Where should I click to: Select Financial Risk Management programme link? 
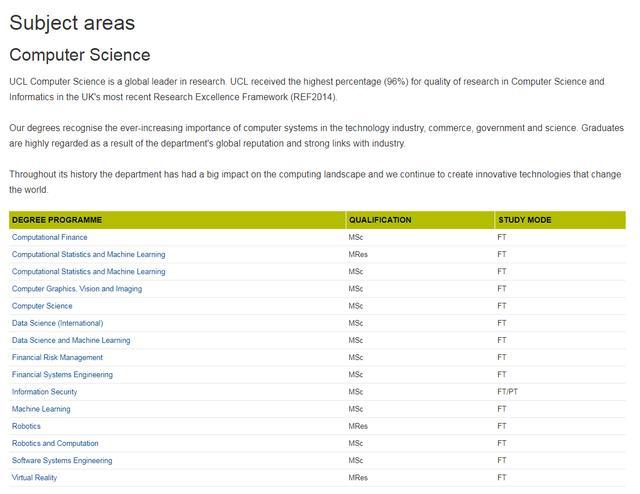pos(57,357)
